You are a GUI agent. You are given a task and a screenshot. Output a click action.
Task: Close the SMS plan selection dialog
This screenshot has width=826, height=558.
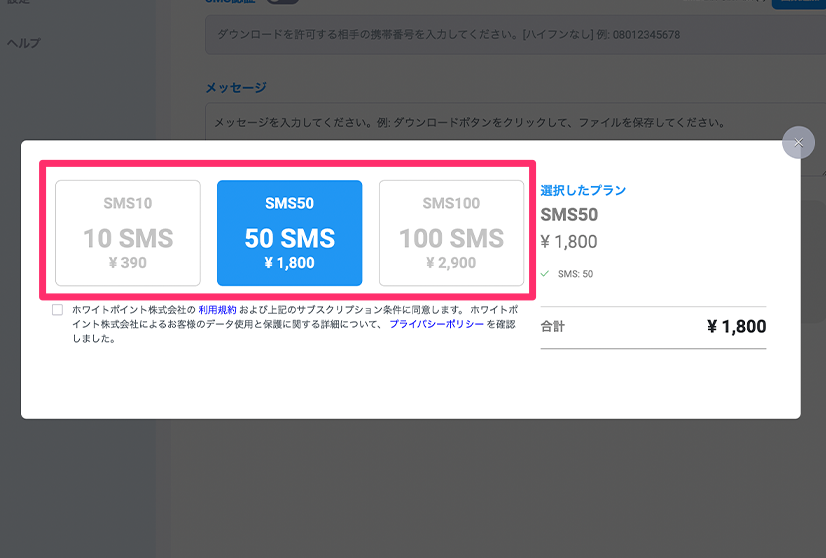(798, 143)
